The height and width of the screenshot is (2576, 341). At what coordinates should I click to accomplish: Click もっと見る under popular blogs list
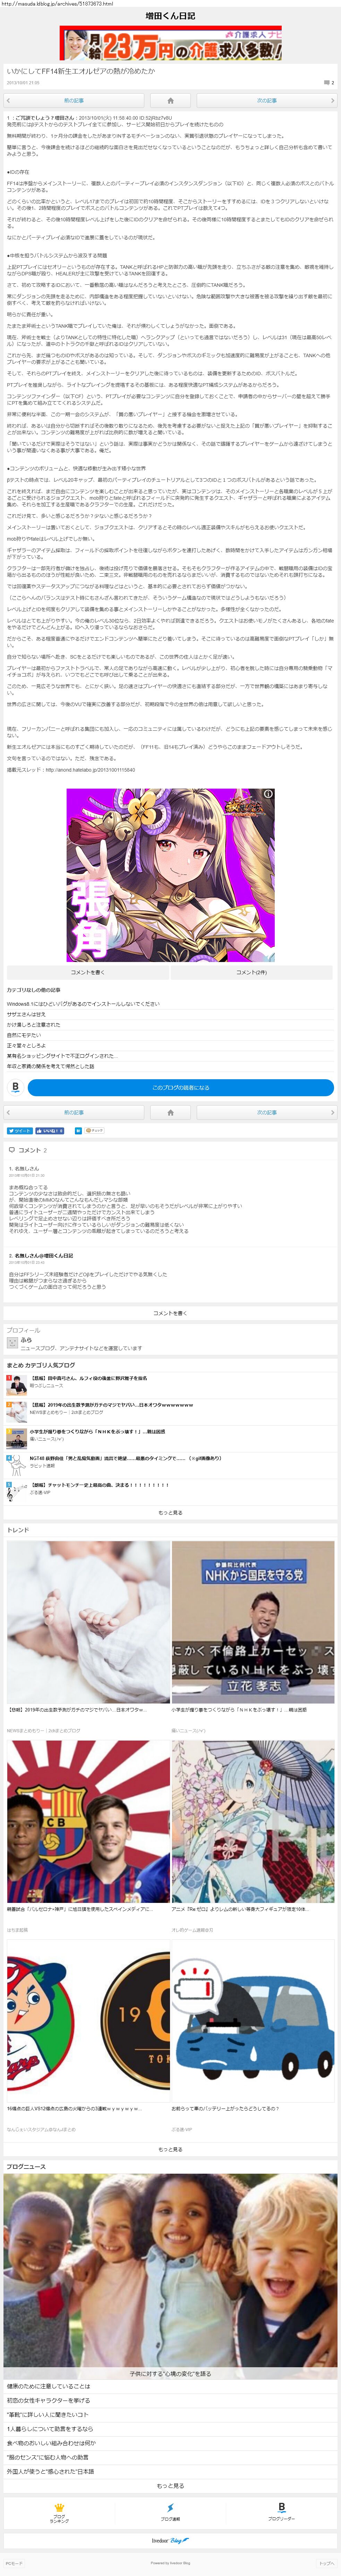[x=170, y=1513]
